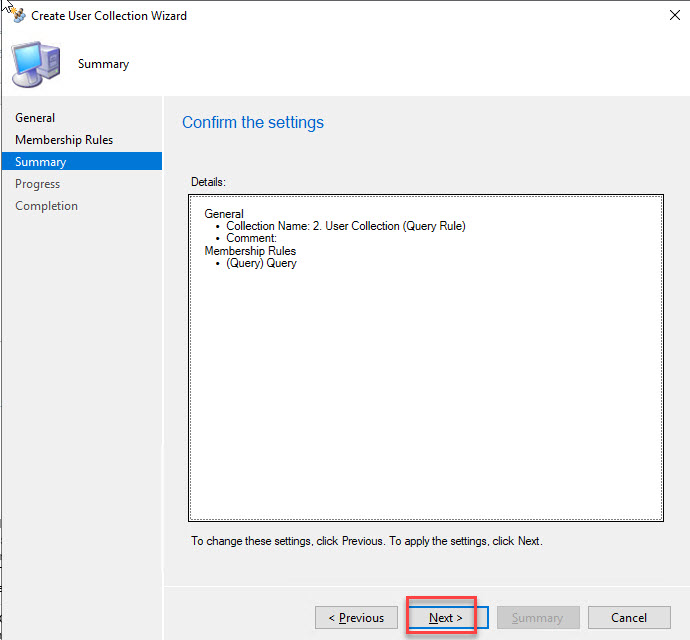This screenshot has width=690, height=640.
Task: Click the greyed-out Summary button
Action: click(x=537, y=618)
